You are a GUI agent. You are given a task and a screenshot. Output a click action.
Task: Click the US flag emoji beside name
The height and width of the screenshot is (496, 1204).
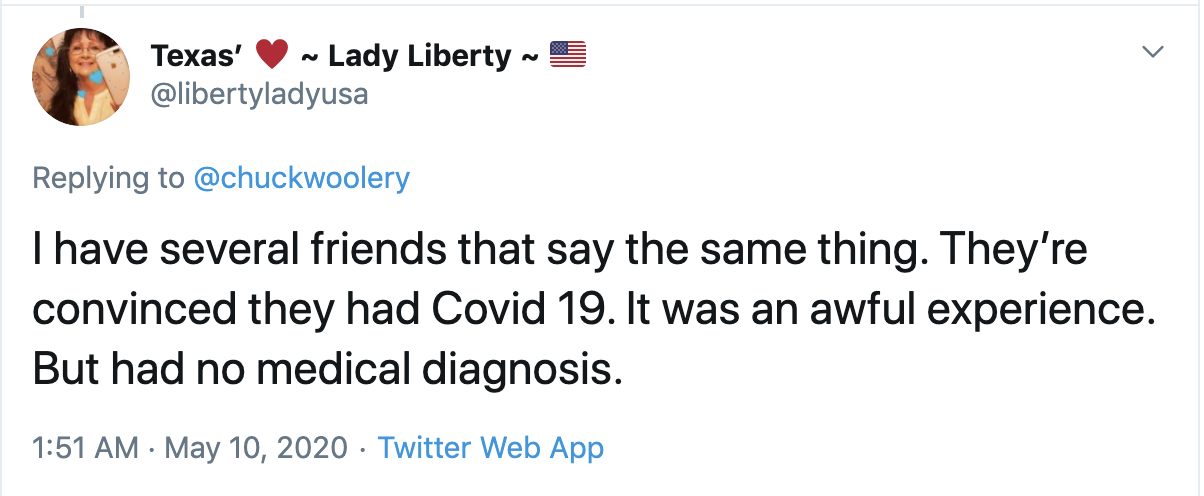pos(567,55)
